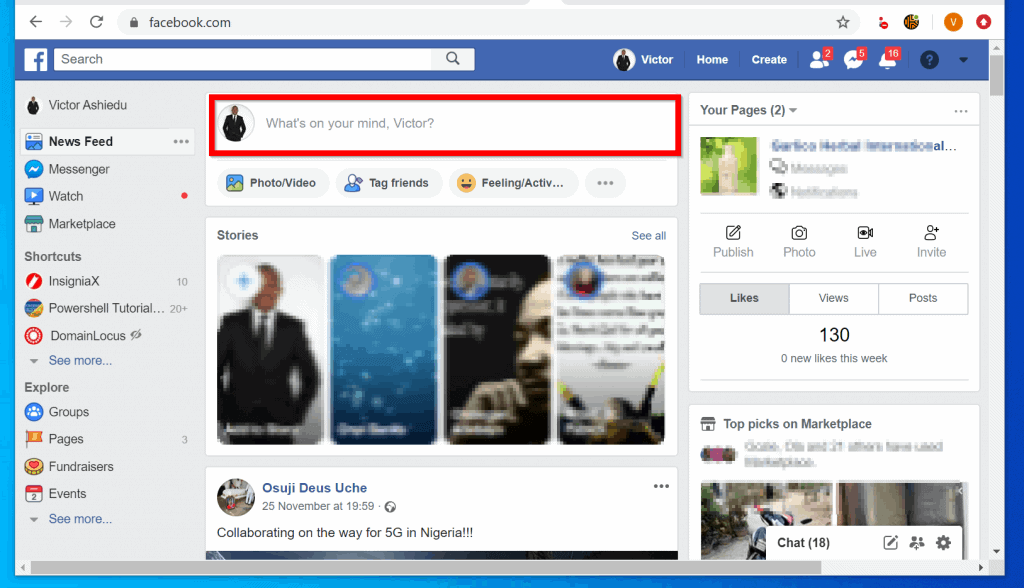The width and height of the screenshot is (1024, 588).
Task: Click Create in top bar
Action: [769, 59]
